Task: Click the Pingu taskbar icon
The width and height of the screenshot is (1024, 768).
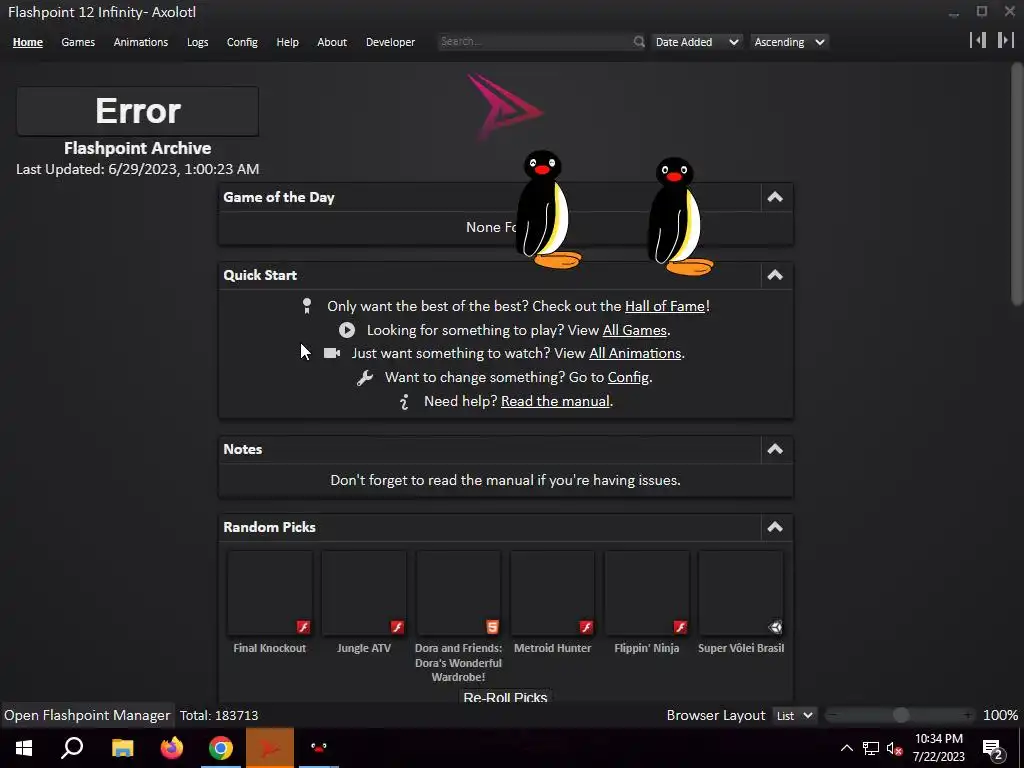Action: click(x=319, y=748)
